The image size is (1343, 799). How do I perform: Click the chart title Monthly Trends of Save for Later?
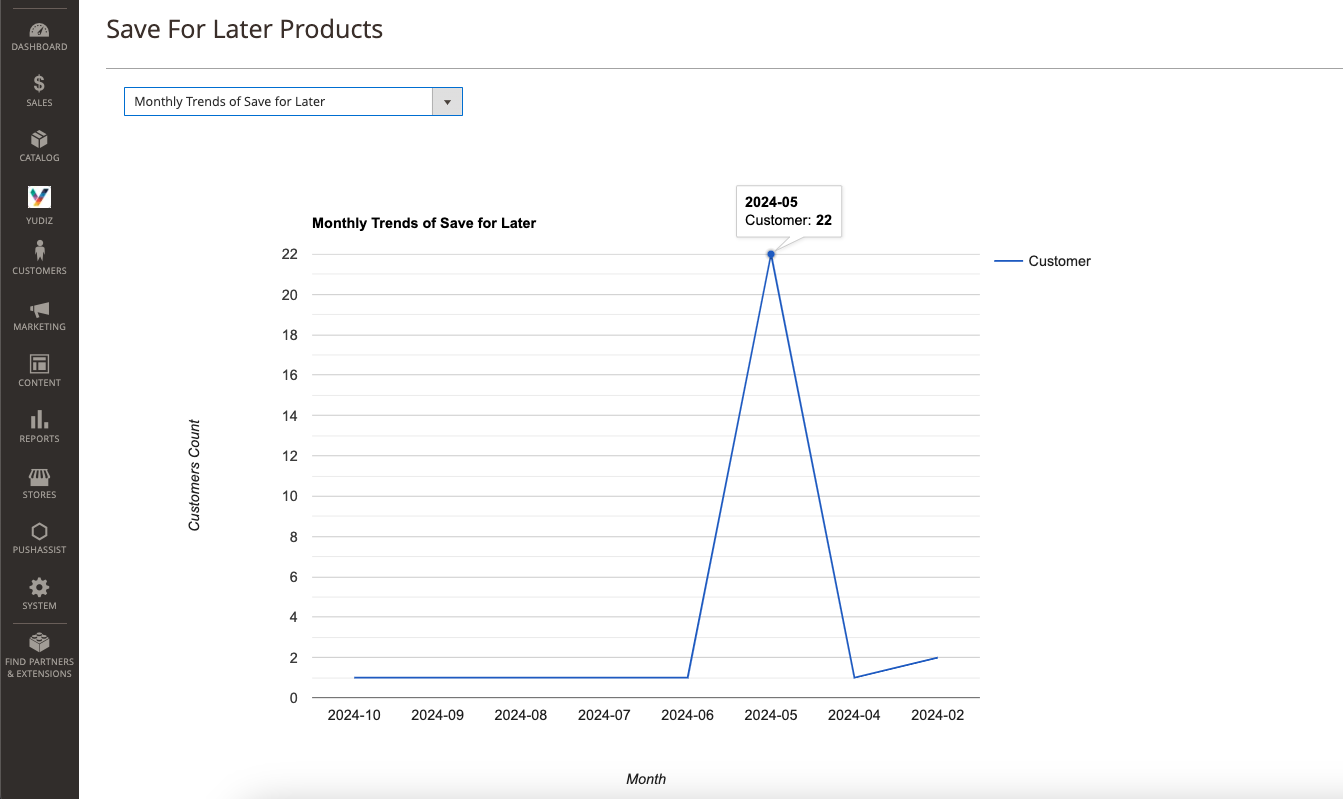click(x=424, y=223)
